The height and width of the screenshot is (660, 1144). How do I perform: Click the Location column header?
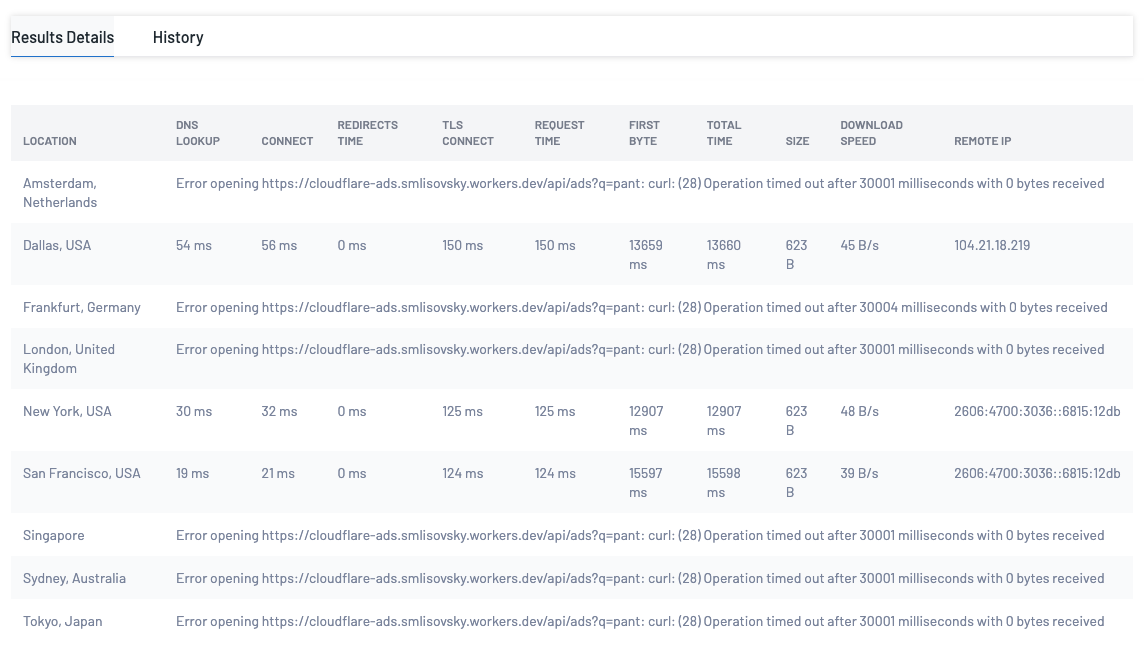click(50, 141)
